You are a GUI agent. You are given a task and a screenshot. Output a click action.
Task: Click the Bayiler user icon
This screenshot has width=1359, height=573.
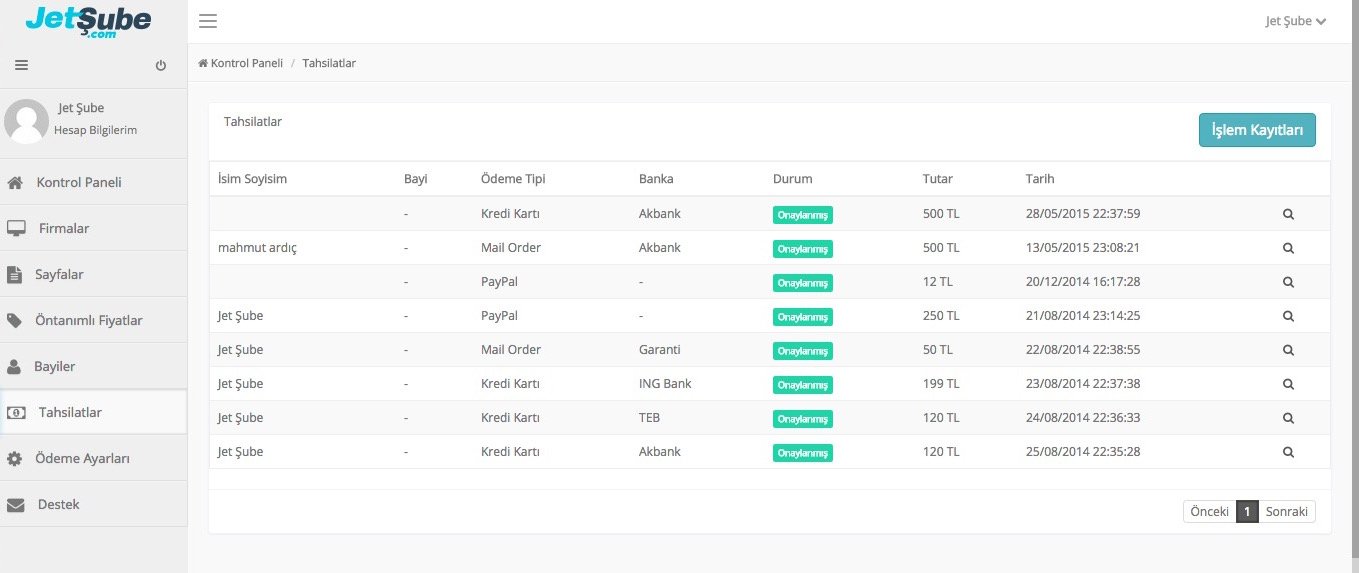(x=15, y=367)
